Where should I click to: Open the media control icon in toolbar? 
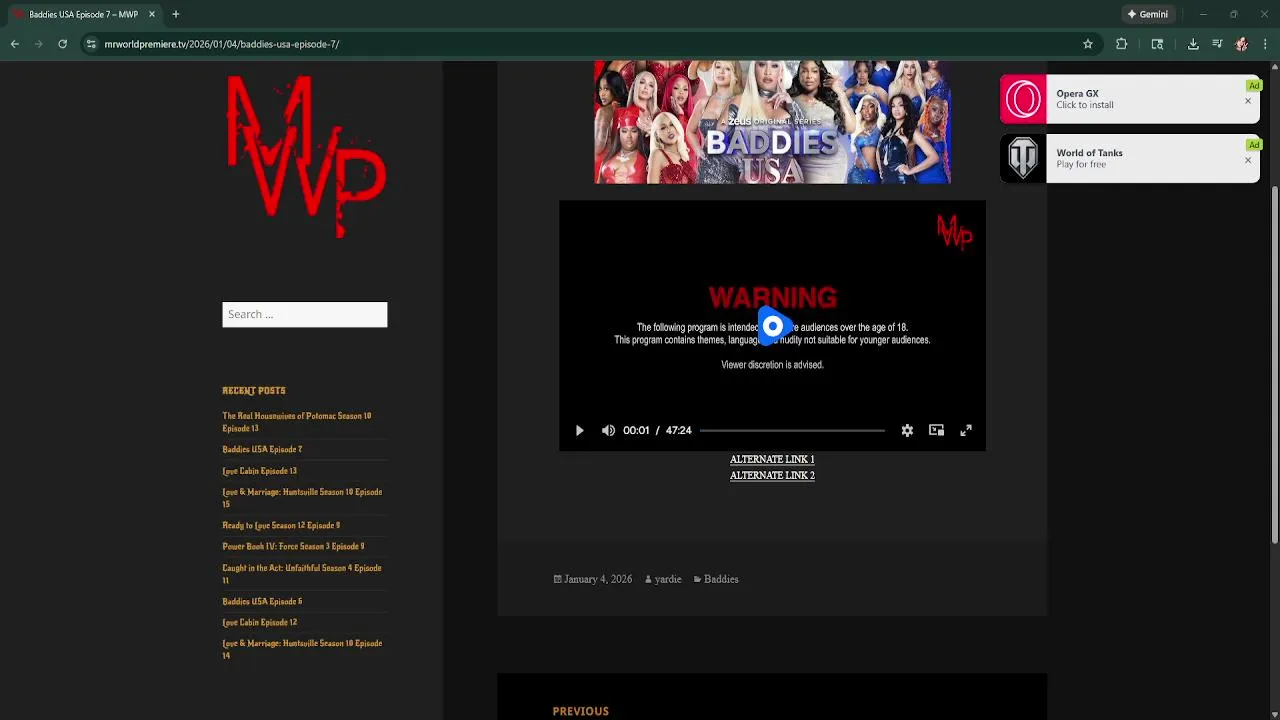[x=1217, y=44]
